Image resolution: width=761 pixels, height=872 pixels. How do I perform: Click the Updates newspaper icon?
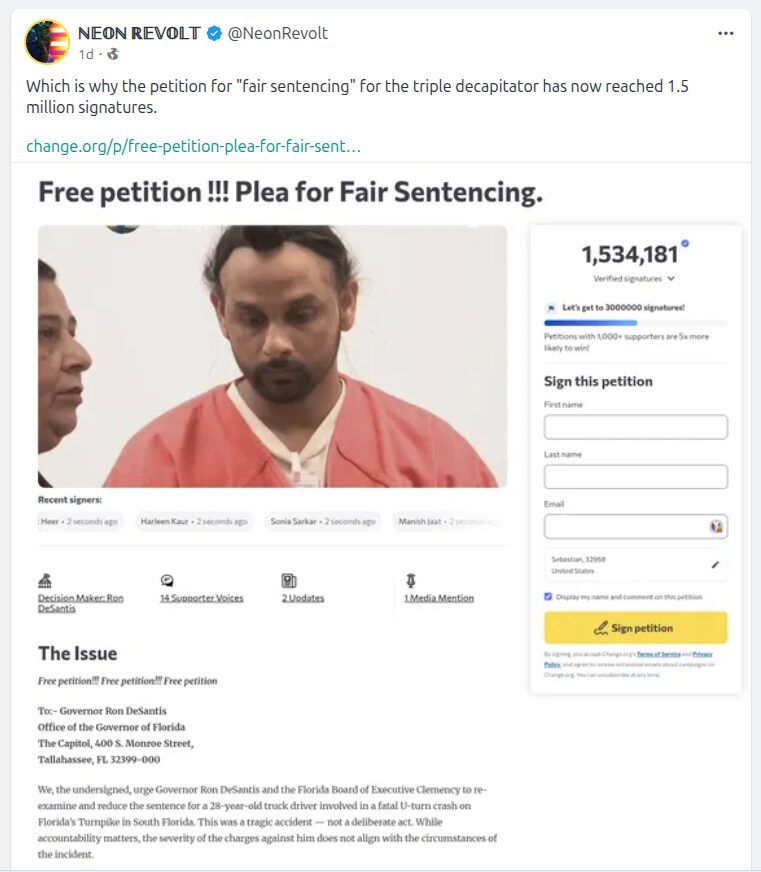[289, 580]
